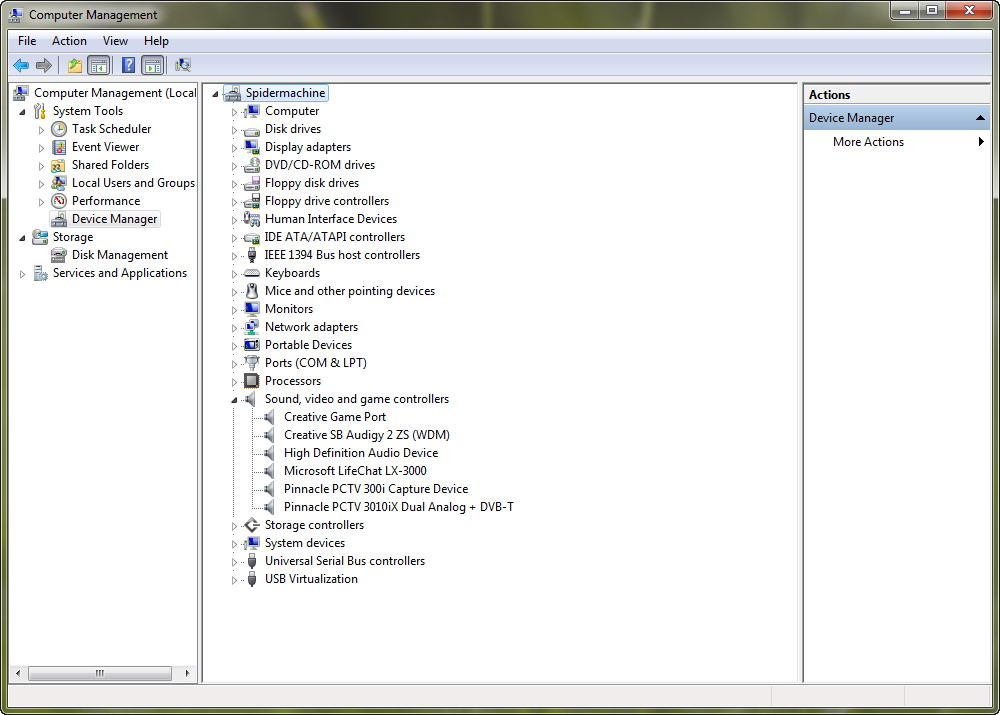Expand the System devices category
The width and height of the screenshot is (1000, 715).
234,544
